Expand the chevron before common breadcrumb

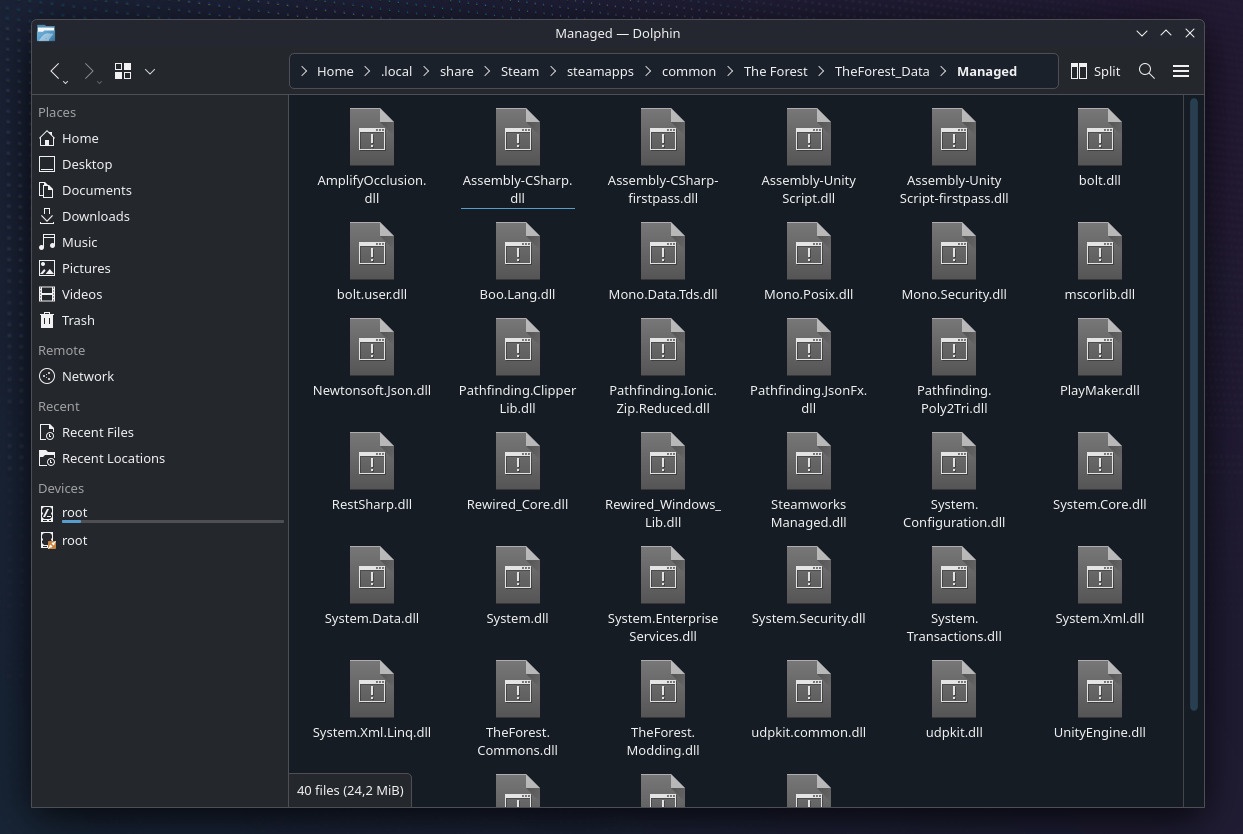pyautogui.click(x=648, y=71)
